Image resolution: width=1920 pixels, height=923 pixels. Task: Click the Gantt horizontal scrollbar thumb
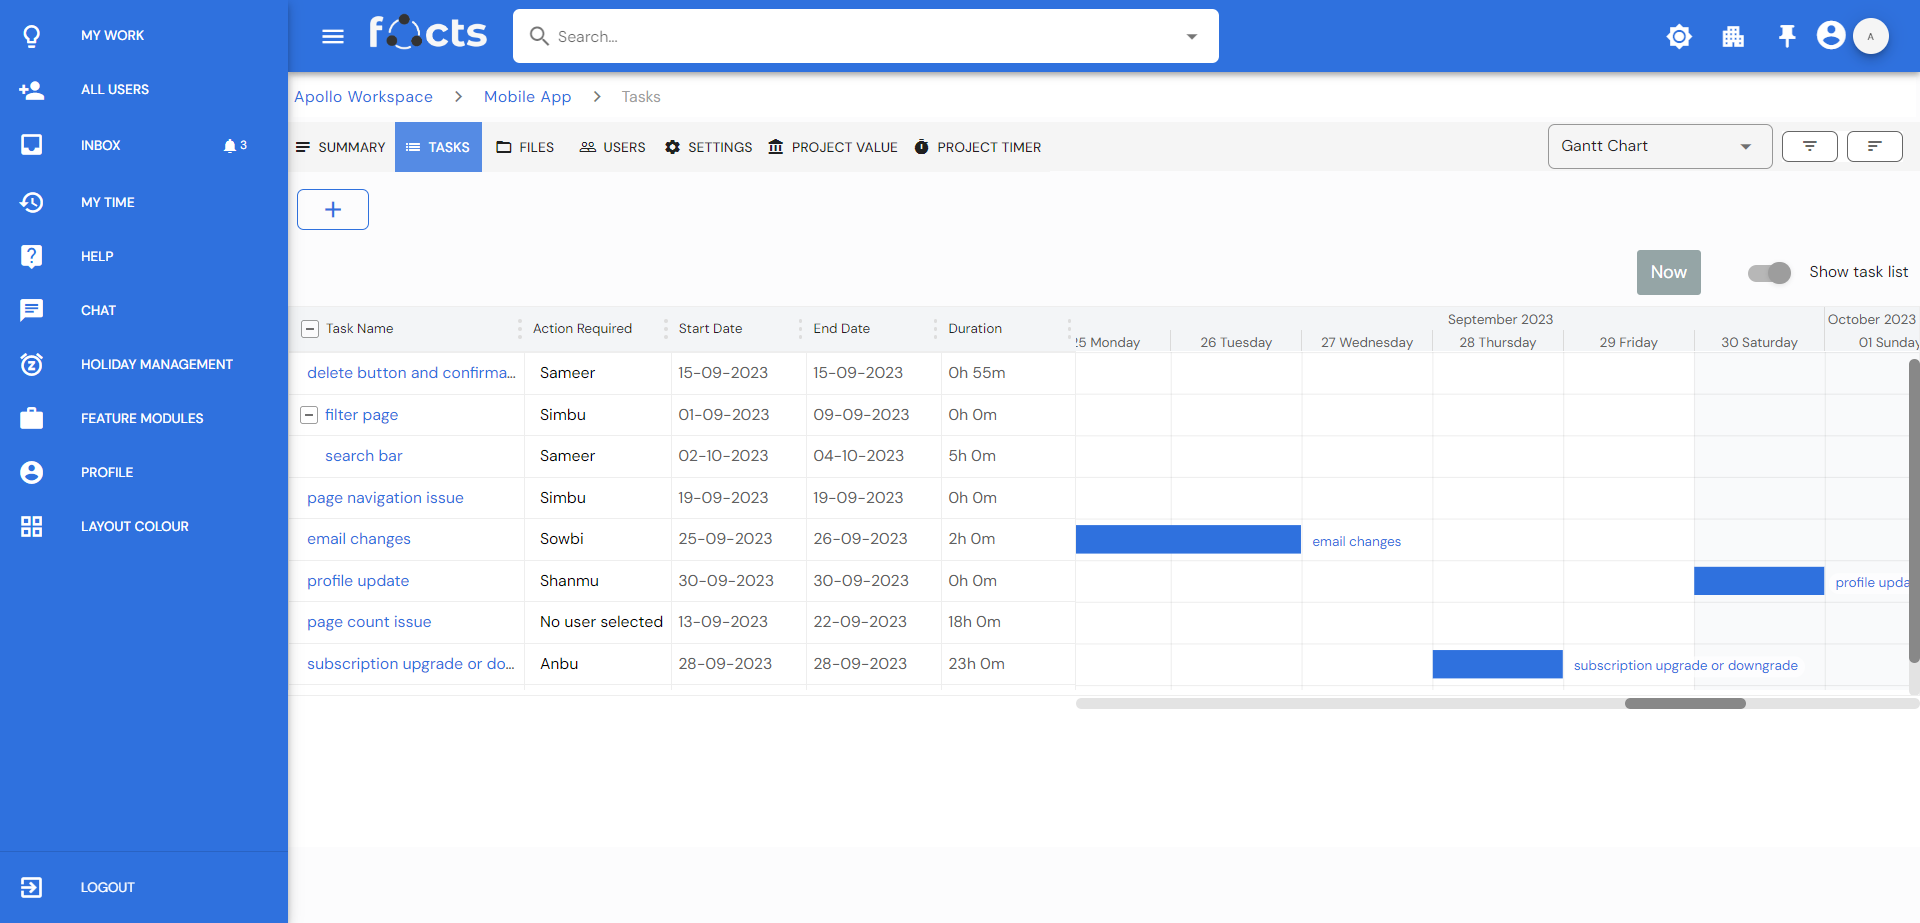pyautogui.click(x=1685, y=704)
